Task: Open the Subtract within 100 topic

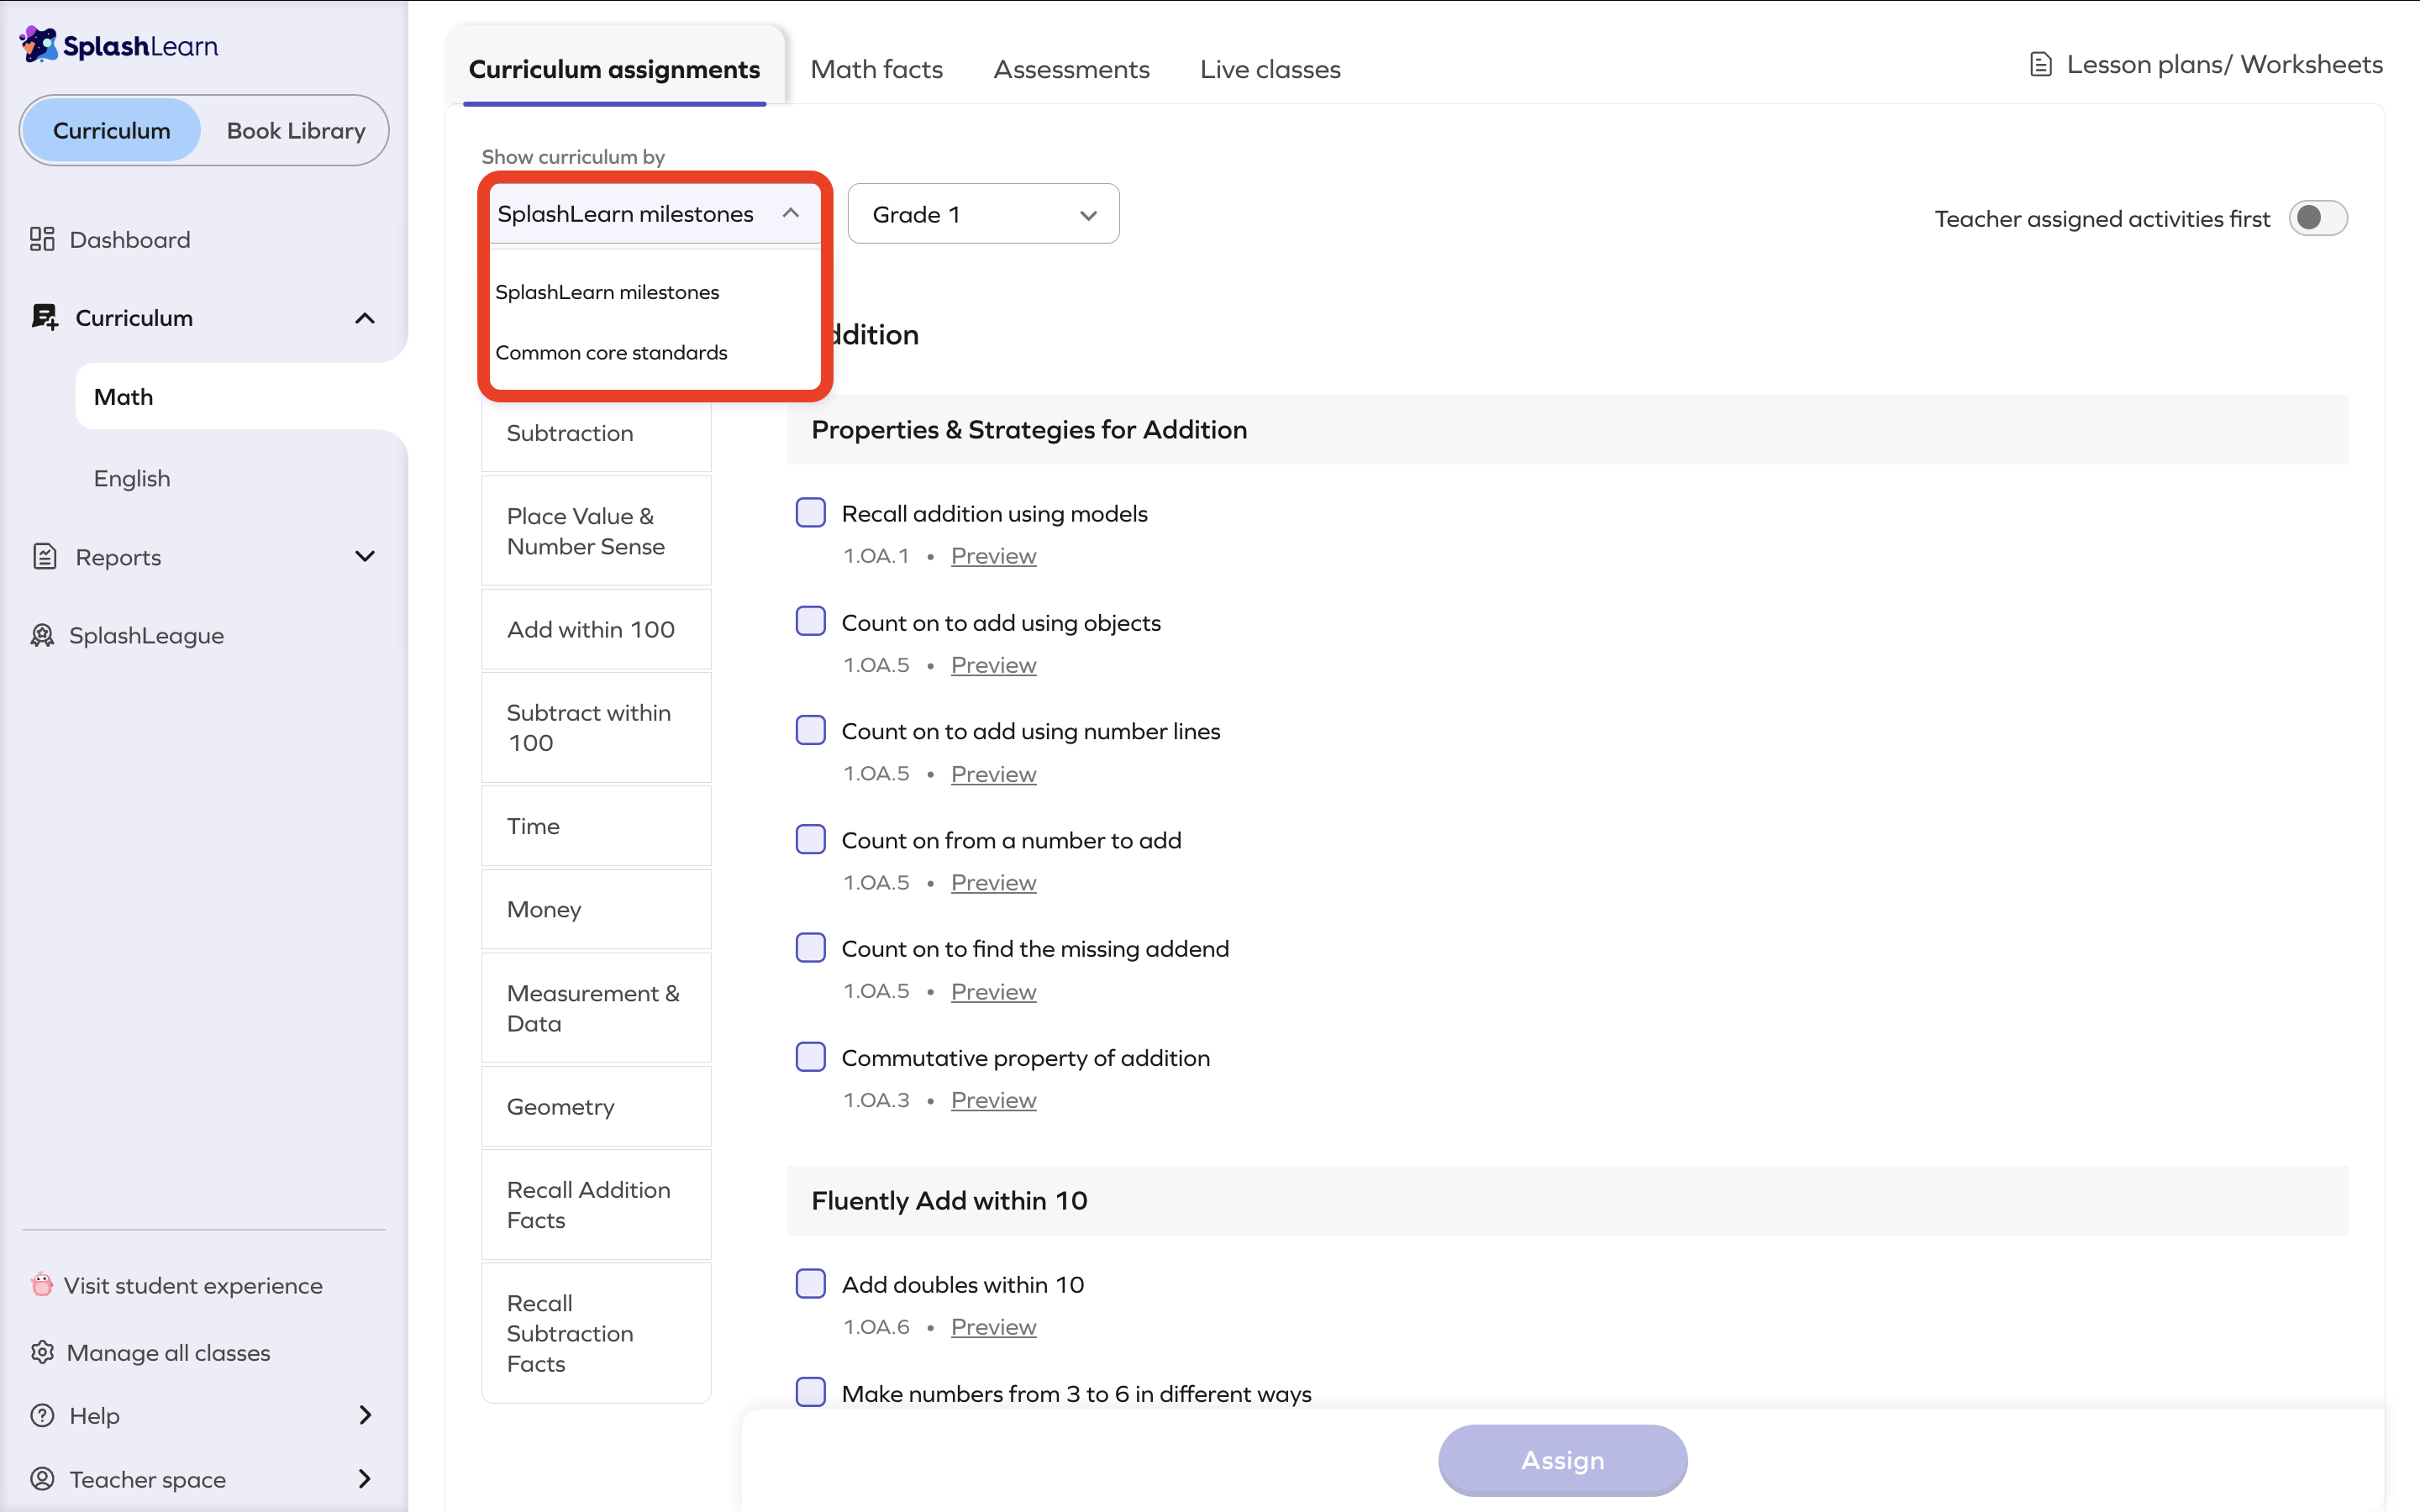Action: (x=596, y=728)
